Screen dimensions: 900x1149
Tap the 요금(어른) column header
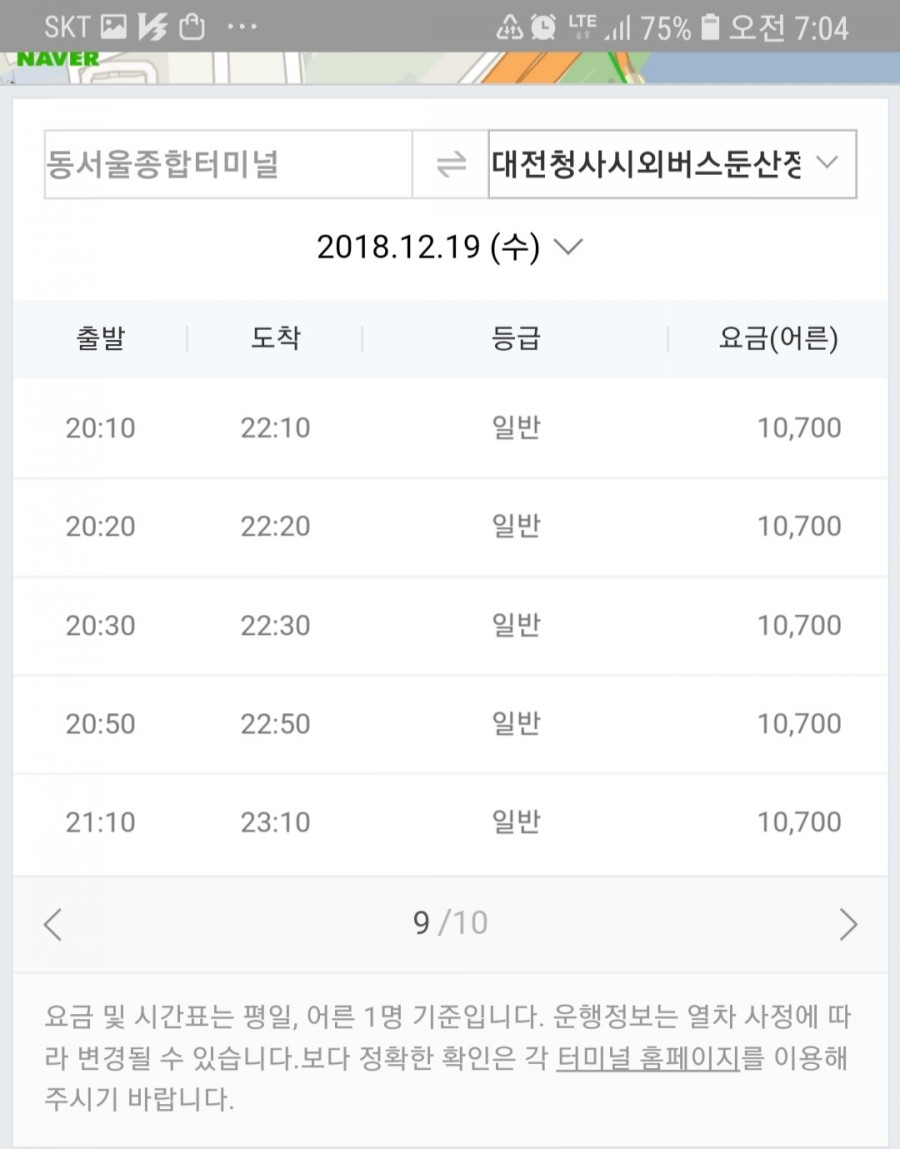pos(778,339)
